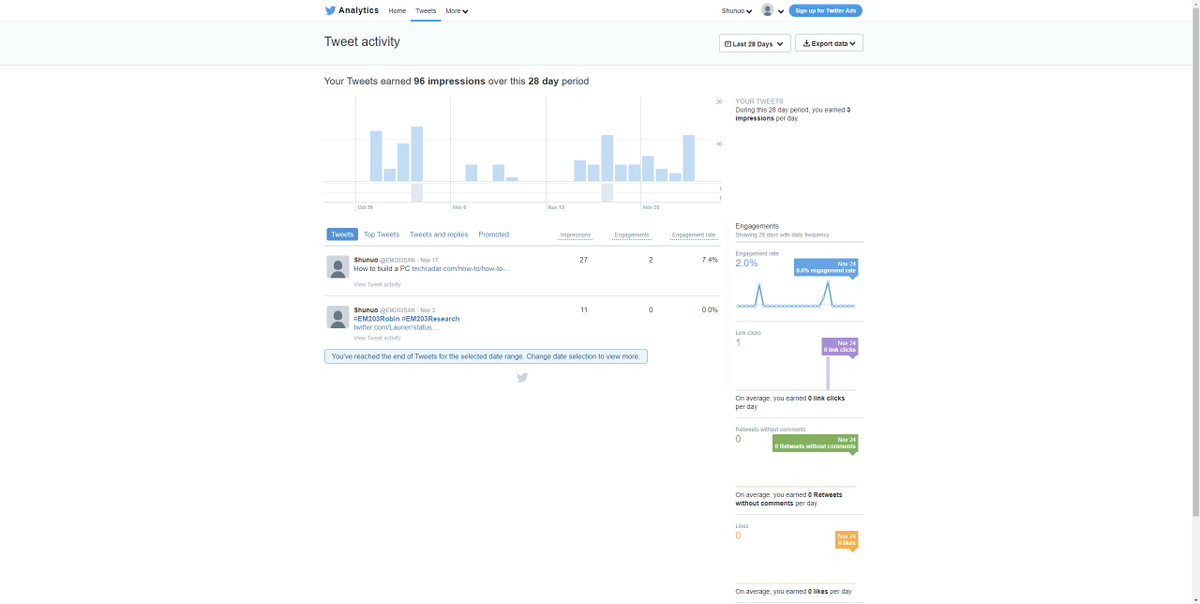
Task: Click the gray Twitter bird footer icon
Action: click(522, 377)
